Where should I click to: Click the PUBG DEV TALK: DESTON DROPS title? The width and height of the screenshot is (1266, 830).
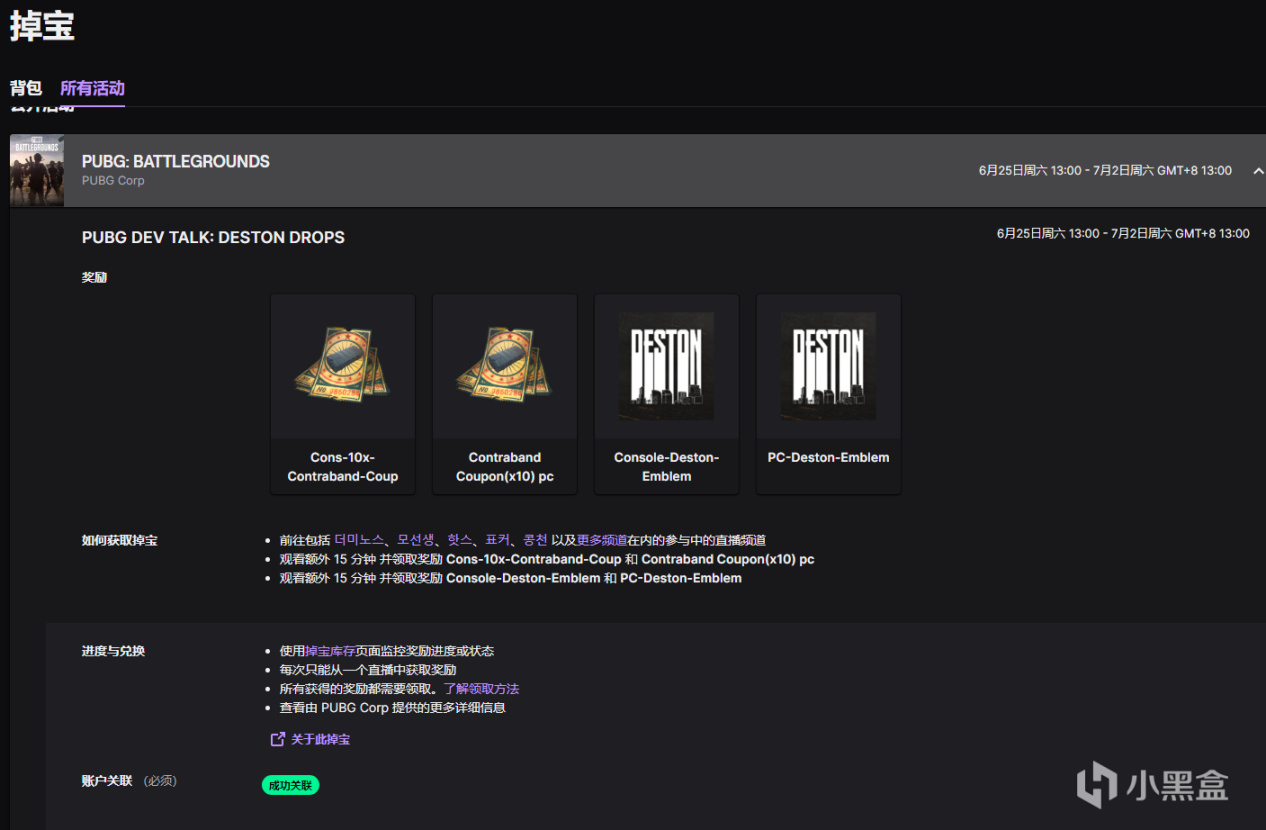click(213, 238)
